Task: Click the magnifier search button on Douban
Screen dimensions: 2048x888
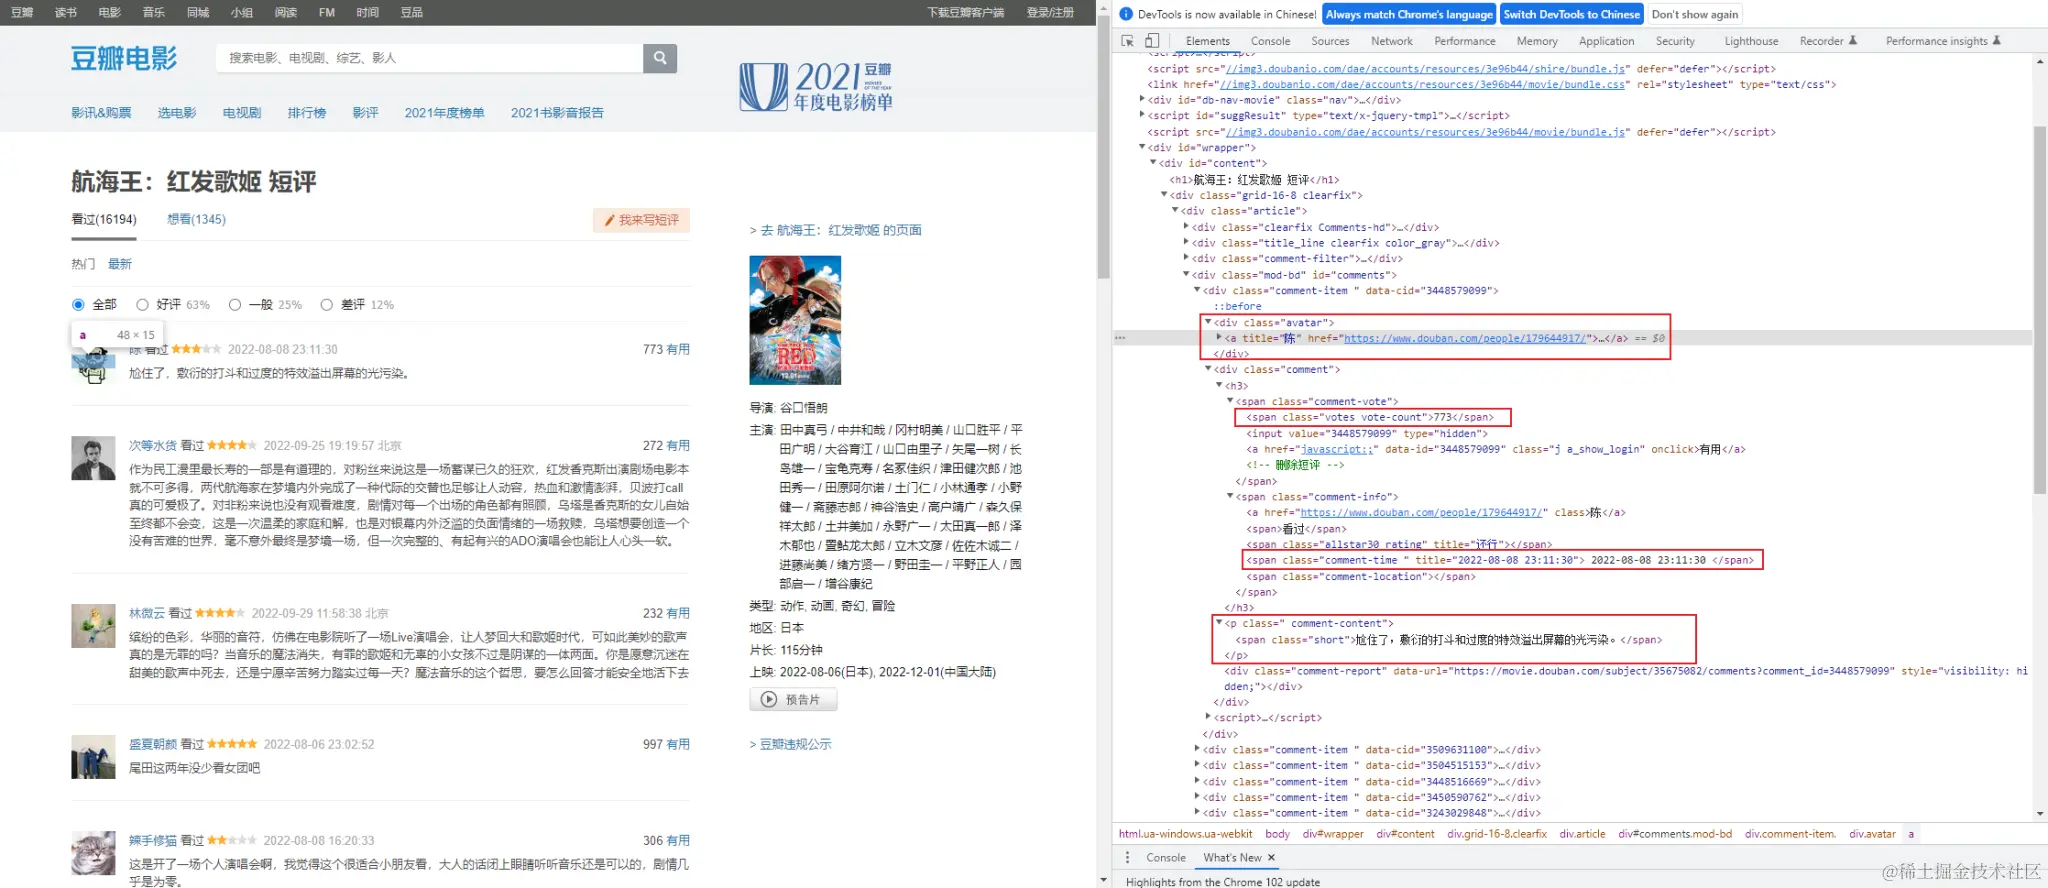Action: click(x=660, y=58)
